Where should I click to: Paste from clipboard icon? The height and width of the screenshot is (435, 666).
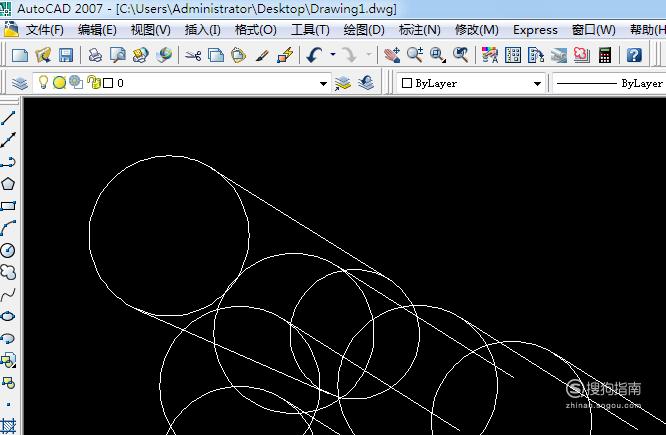[239, 55]
